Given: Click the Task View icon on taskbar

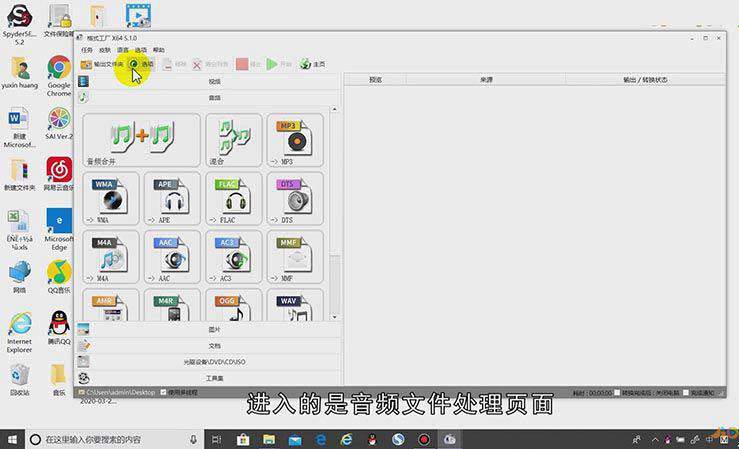Looking at the screenshot, I should [x=216, y=440].
